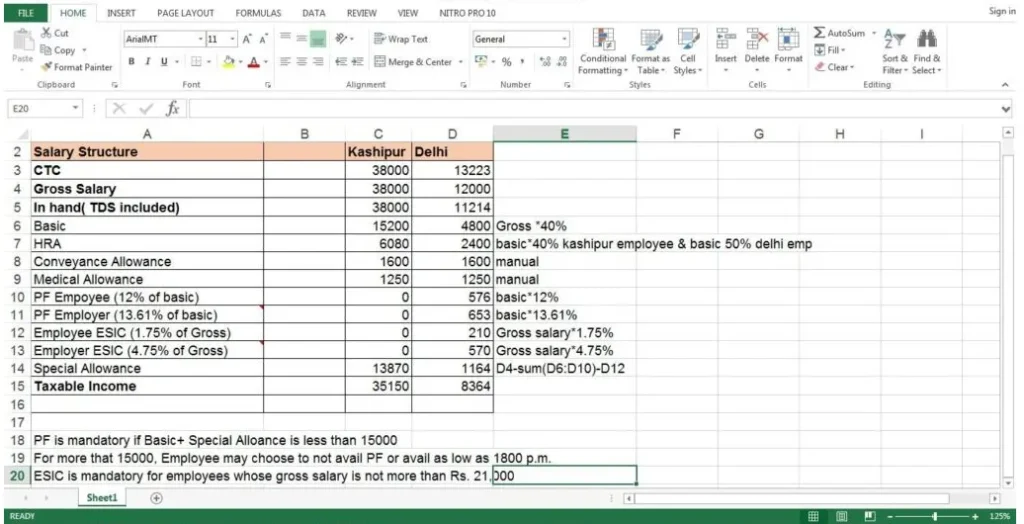
Task: Toggle Bold formatting
Action: click(x=131, y=61)
